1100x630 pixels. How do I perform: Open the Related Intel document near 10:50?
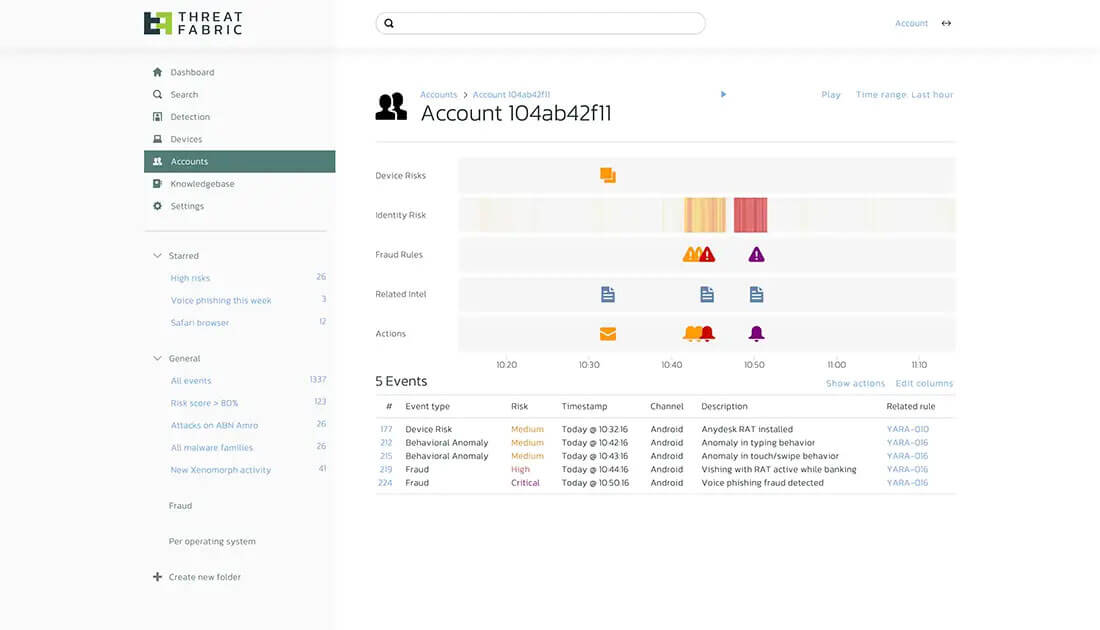[x=756, y=294]
